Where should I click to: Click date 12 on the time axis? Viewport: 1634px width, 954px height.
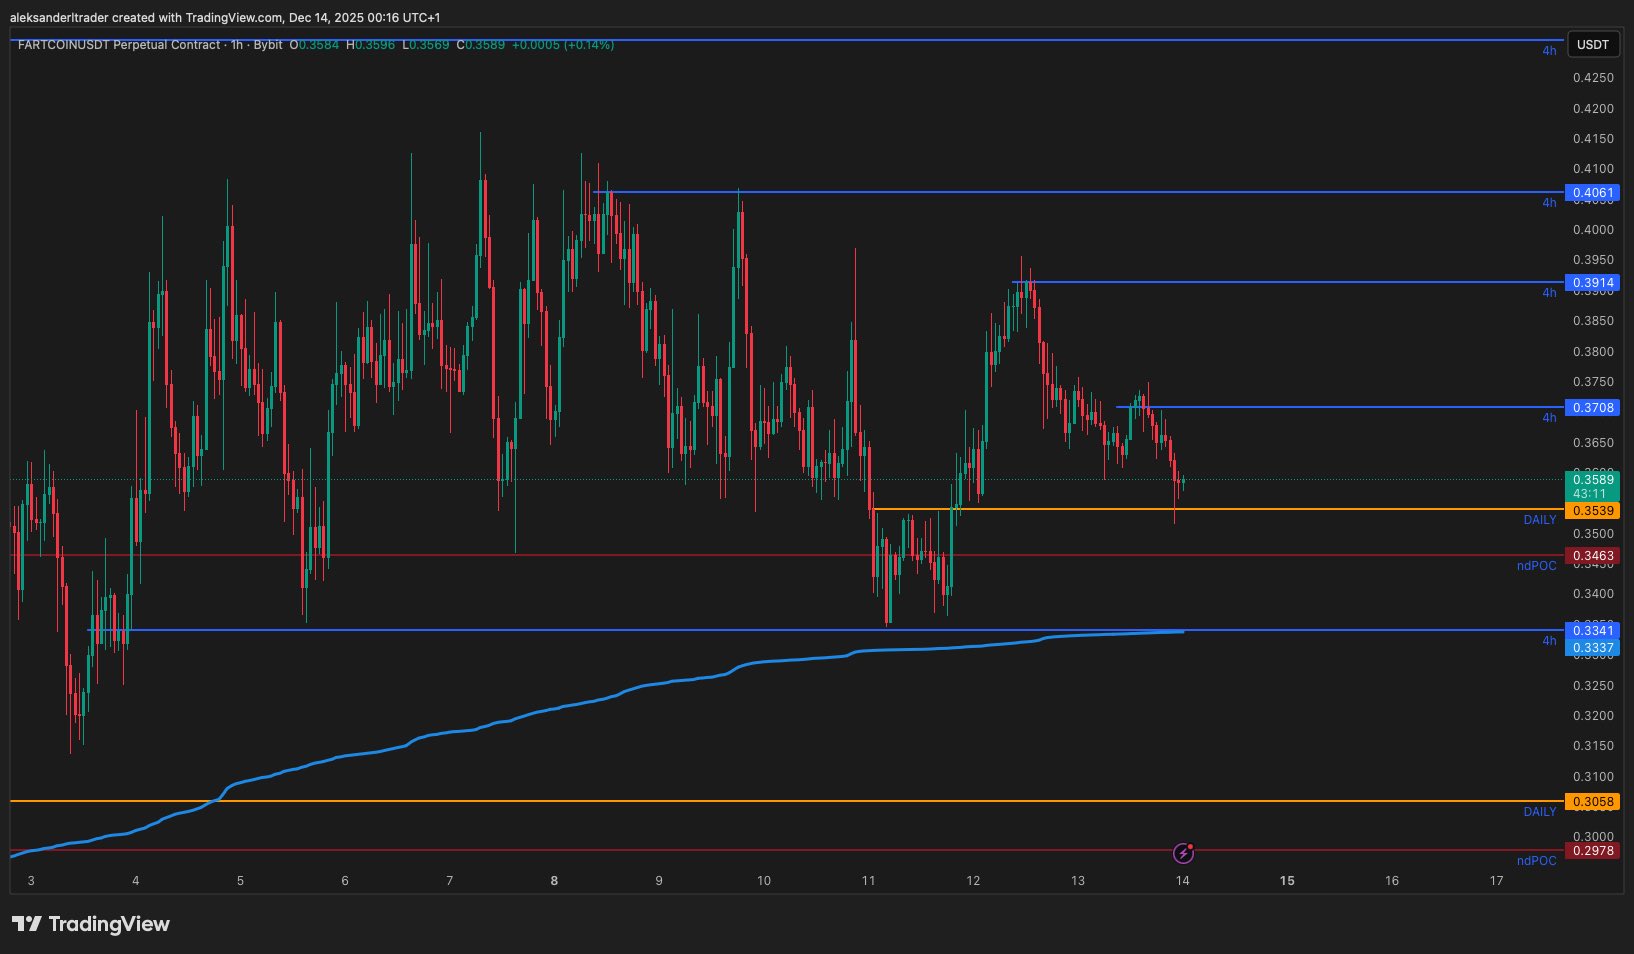coord(973,881)
